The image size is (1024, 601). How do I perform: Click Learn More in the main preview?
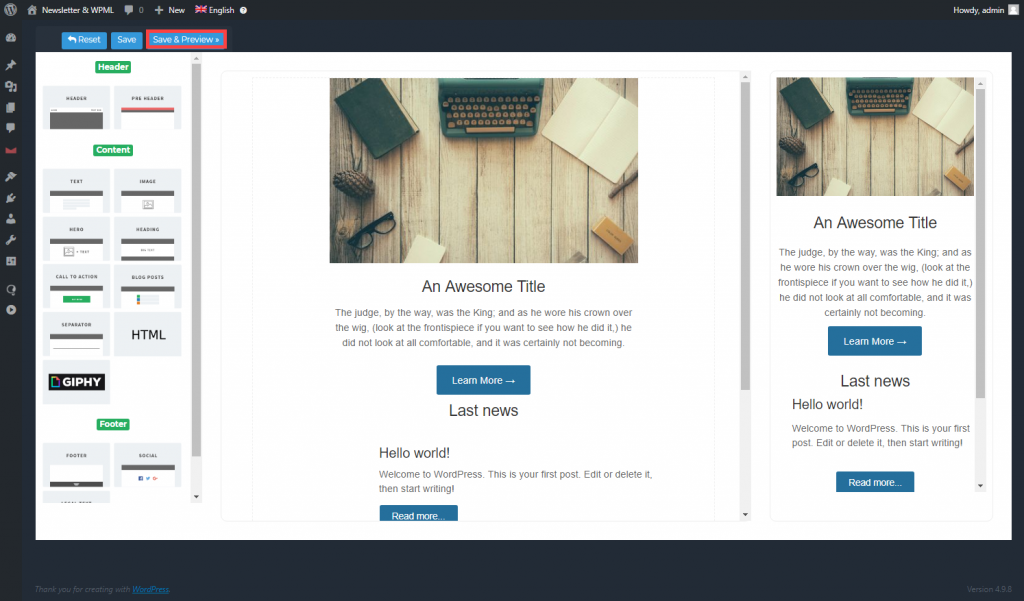coord(483,380)
